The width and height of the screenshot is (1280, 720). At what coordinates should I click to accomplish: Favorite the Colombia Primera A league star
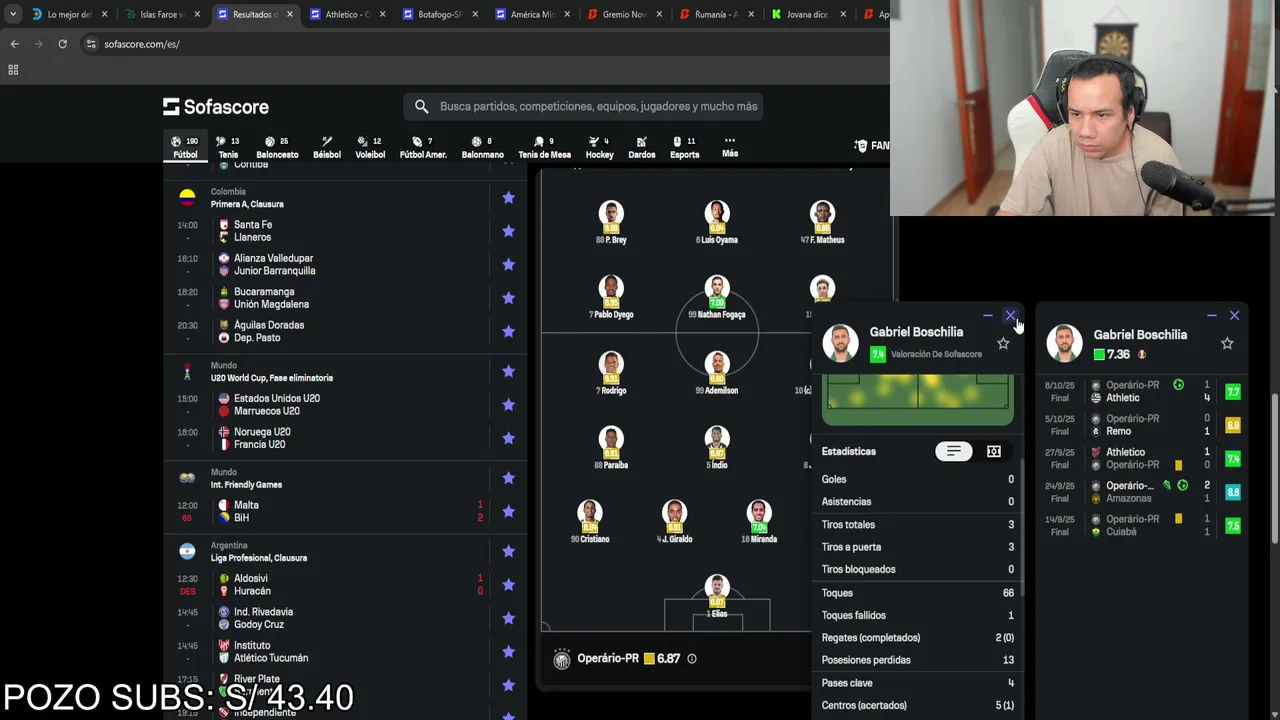[x=508, y=197]
